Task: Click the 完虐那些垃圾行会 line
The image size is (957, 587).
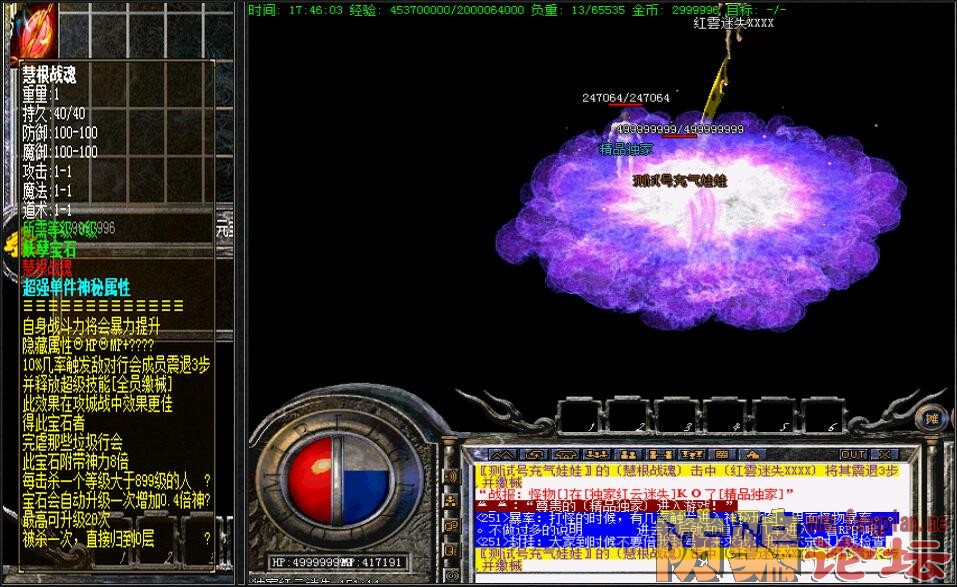Action: pos(73,442)
